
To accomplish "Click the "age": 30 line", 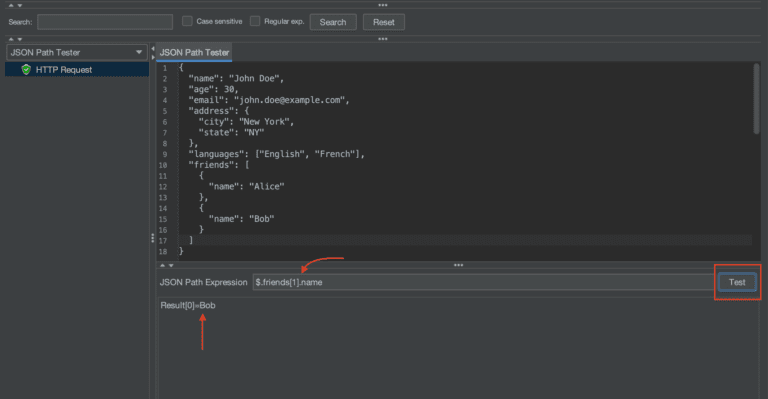I will click(214, 89).
